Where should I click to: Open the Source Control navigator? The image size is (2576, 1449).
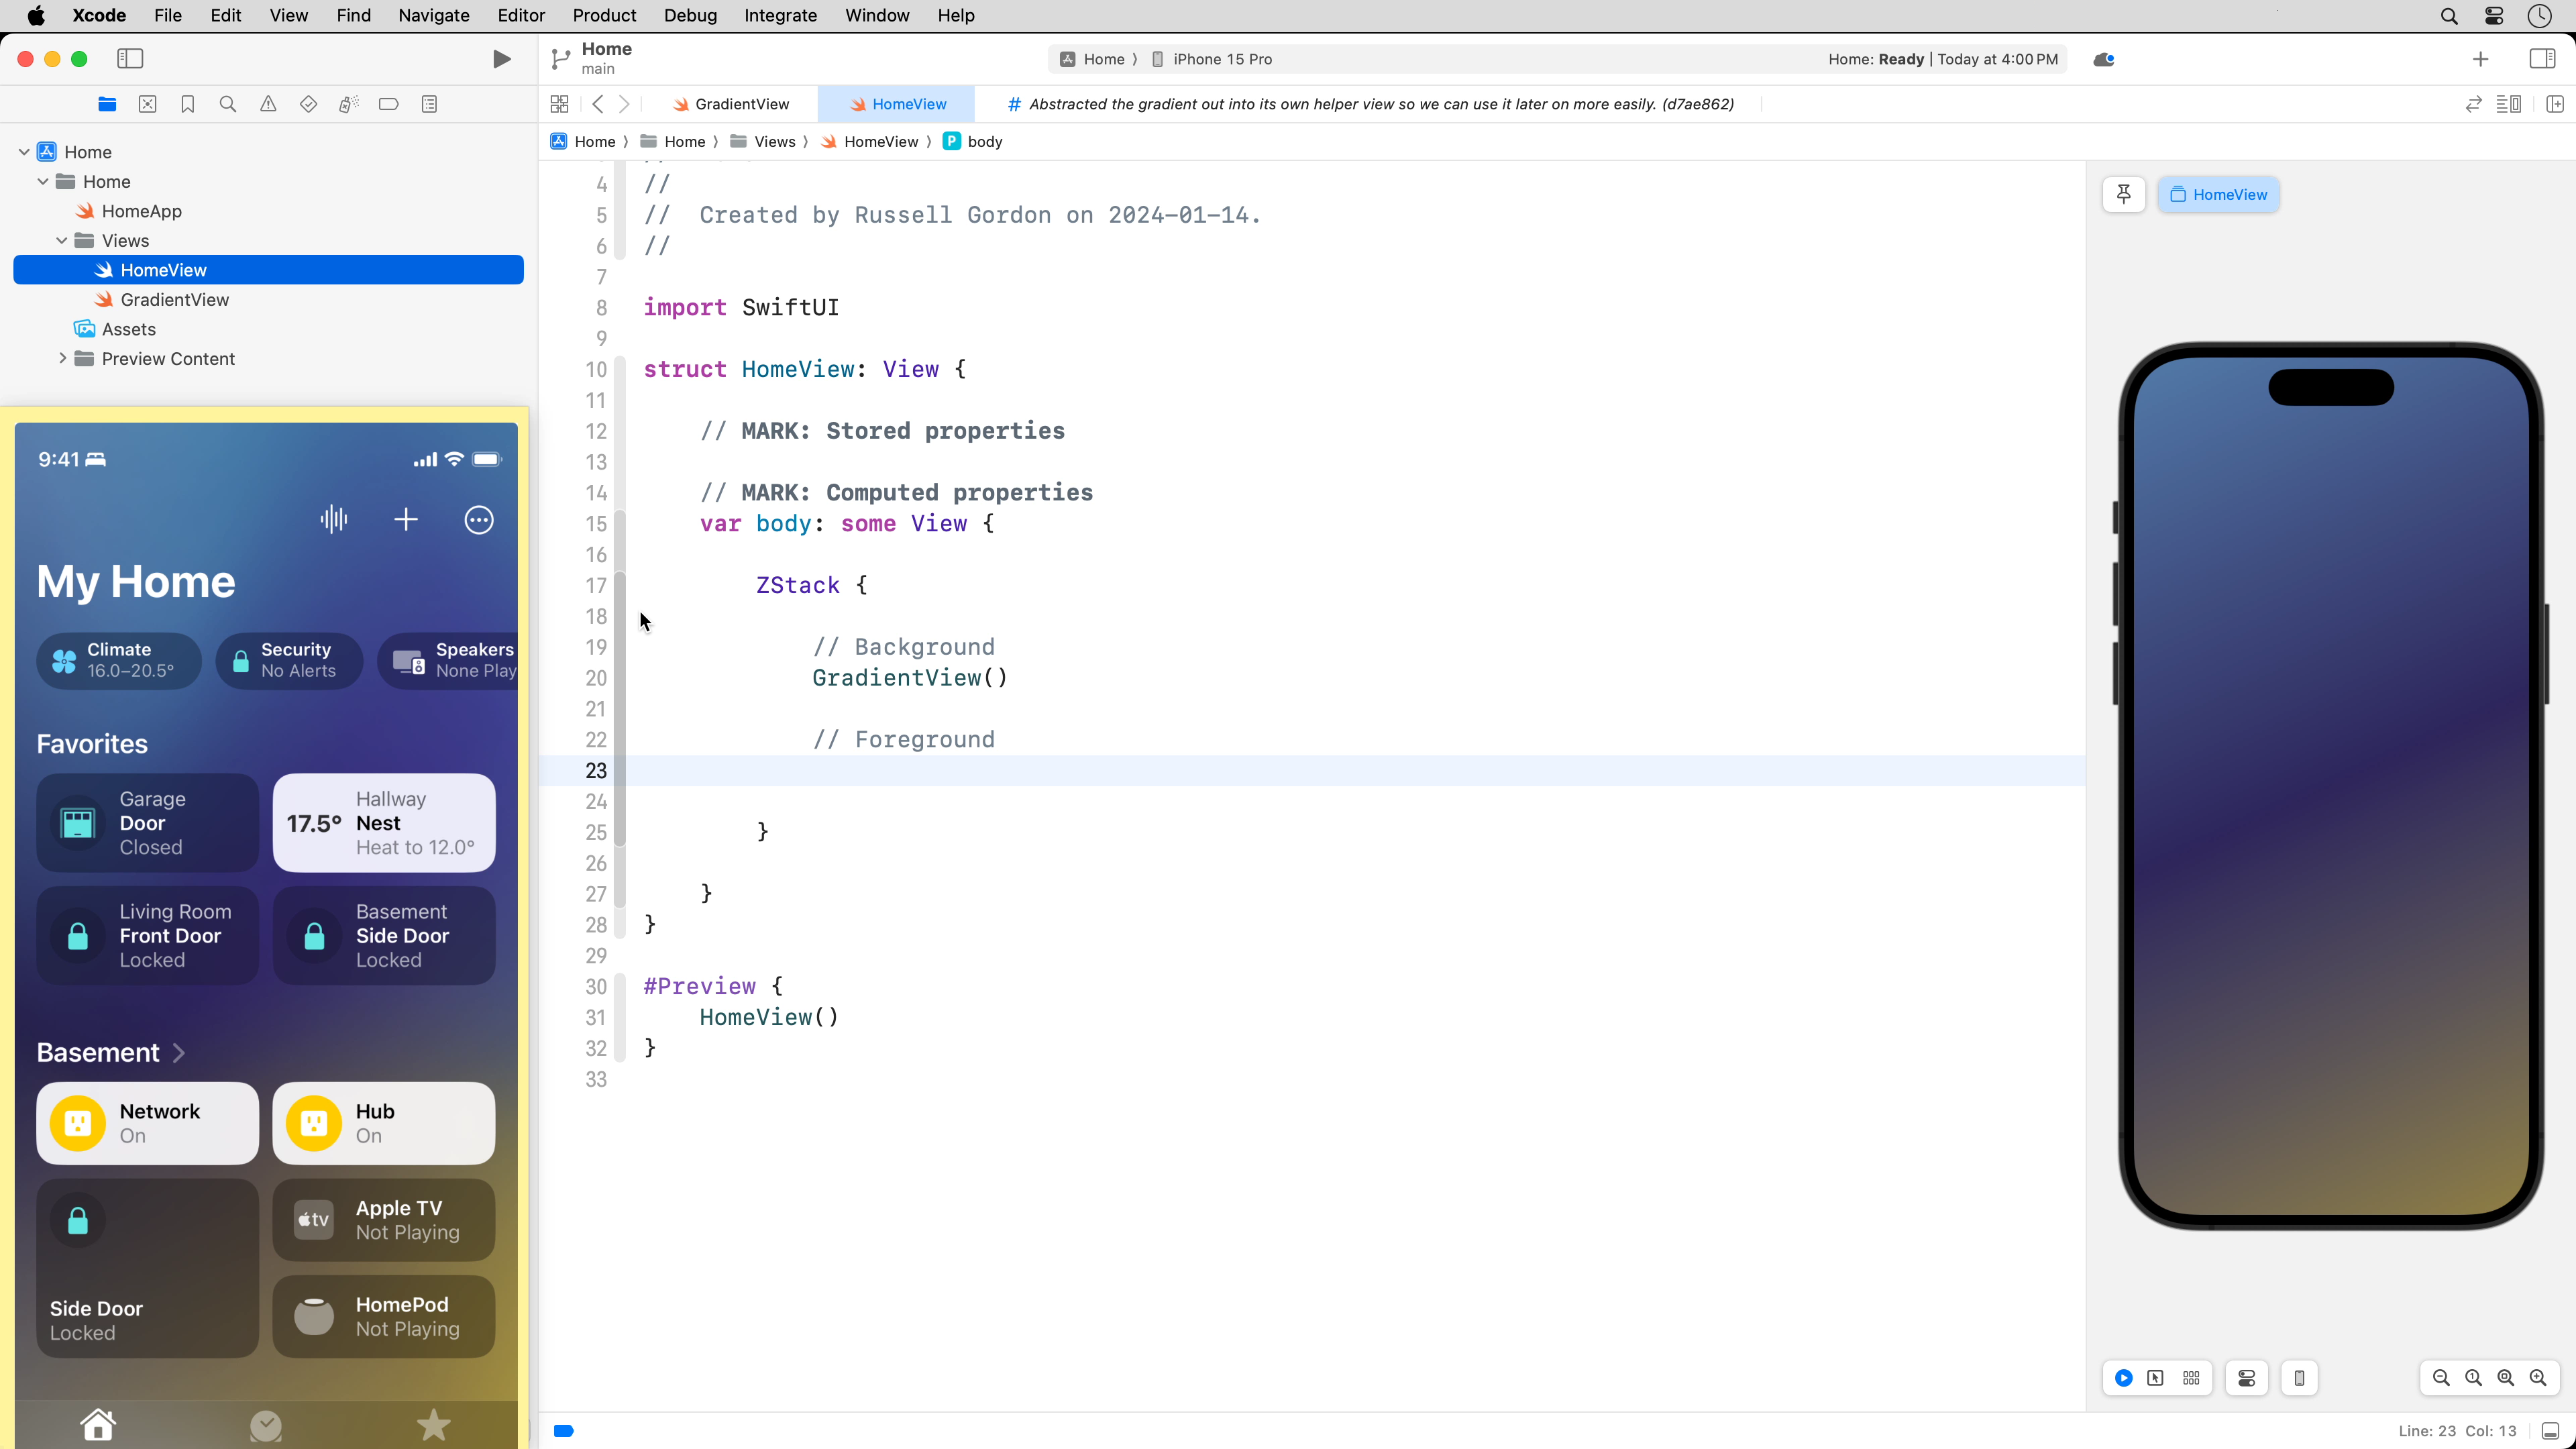point(147,104)
